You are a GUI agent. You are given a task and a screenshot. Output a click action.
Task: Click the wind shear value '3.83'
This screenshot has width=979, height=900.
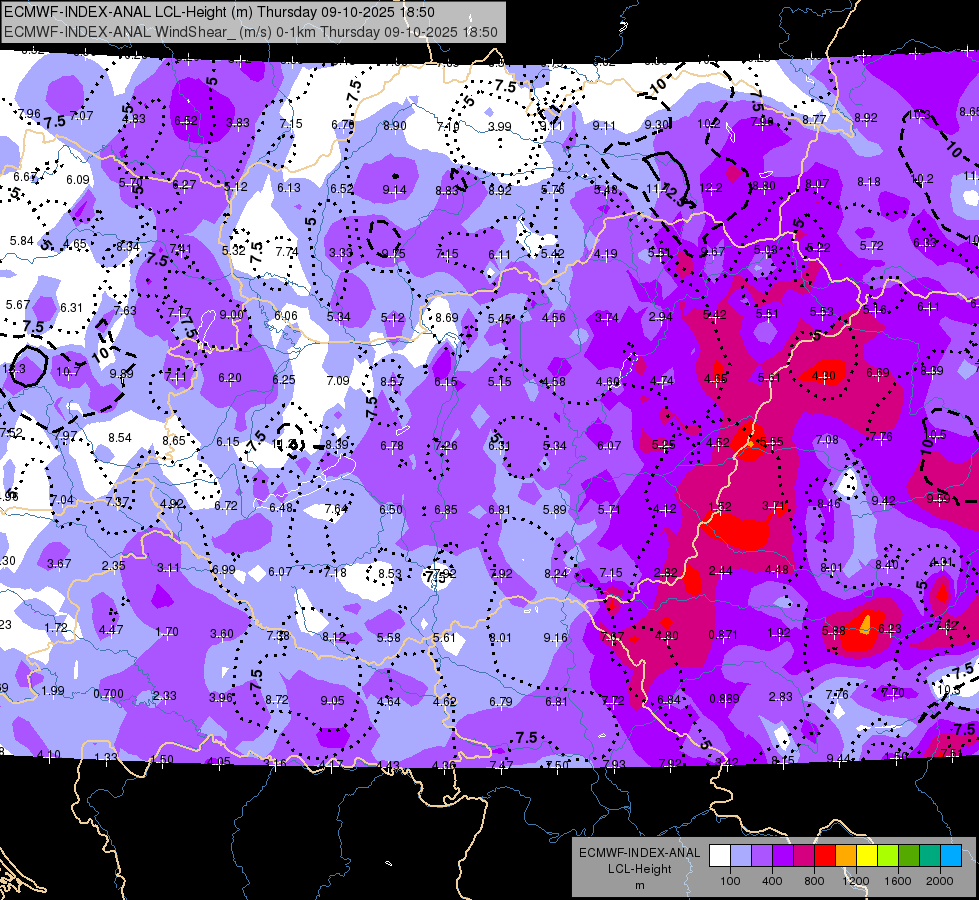pos(238,123)
